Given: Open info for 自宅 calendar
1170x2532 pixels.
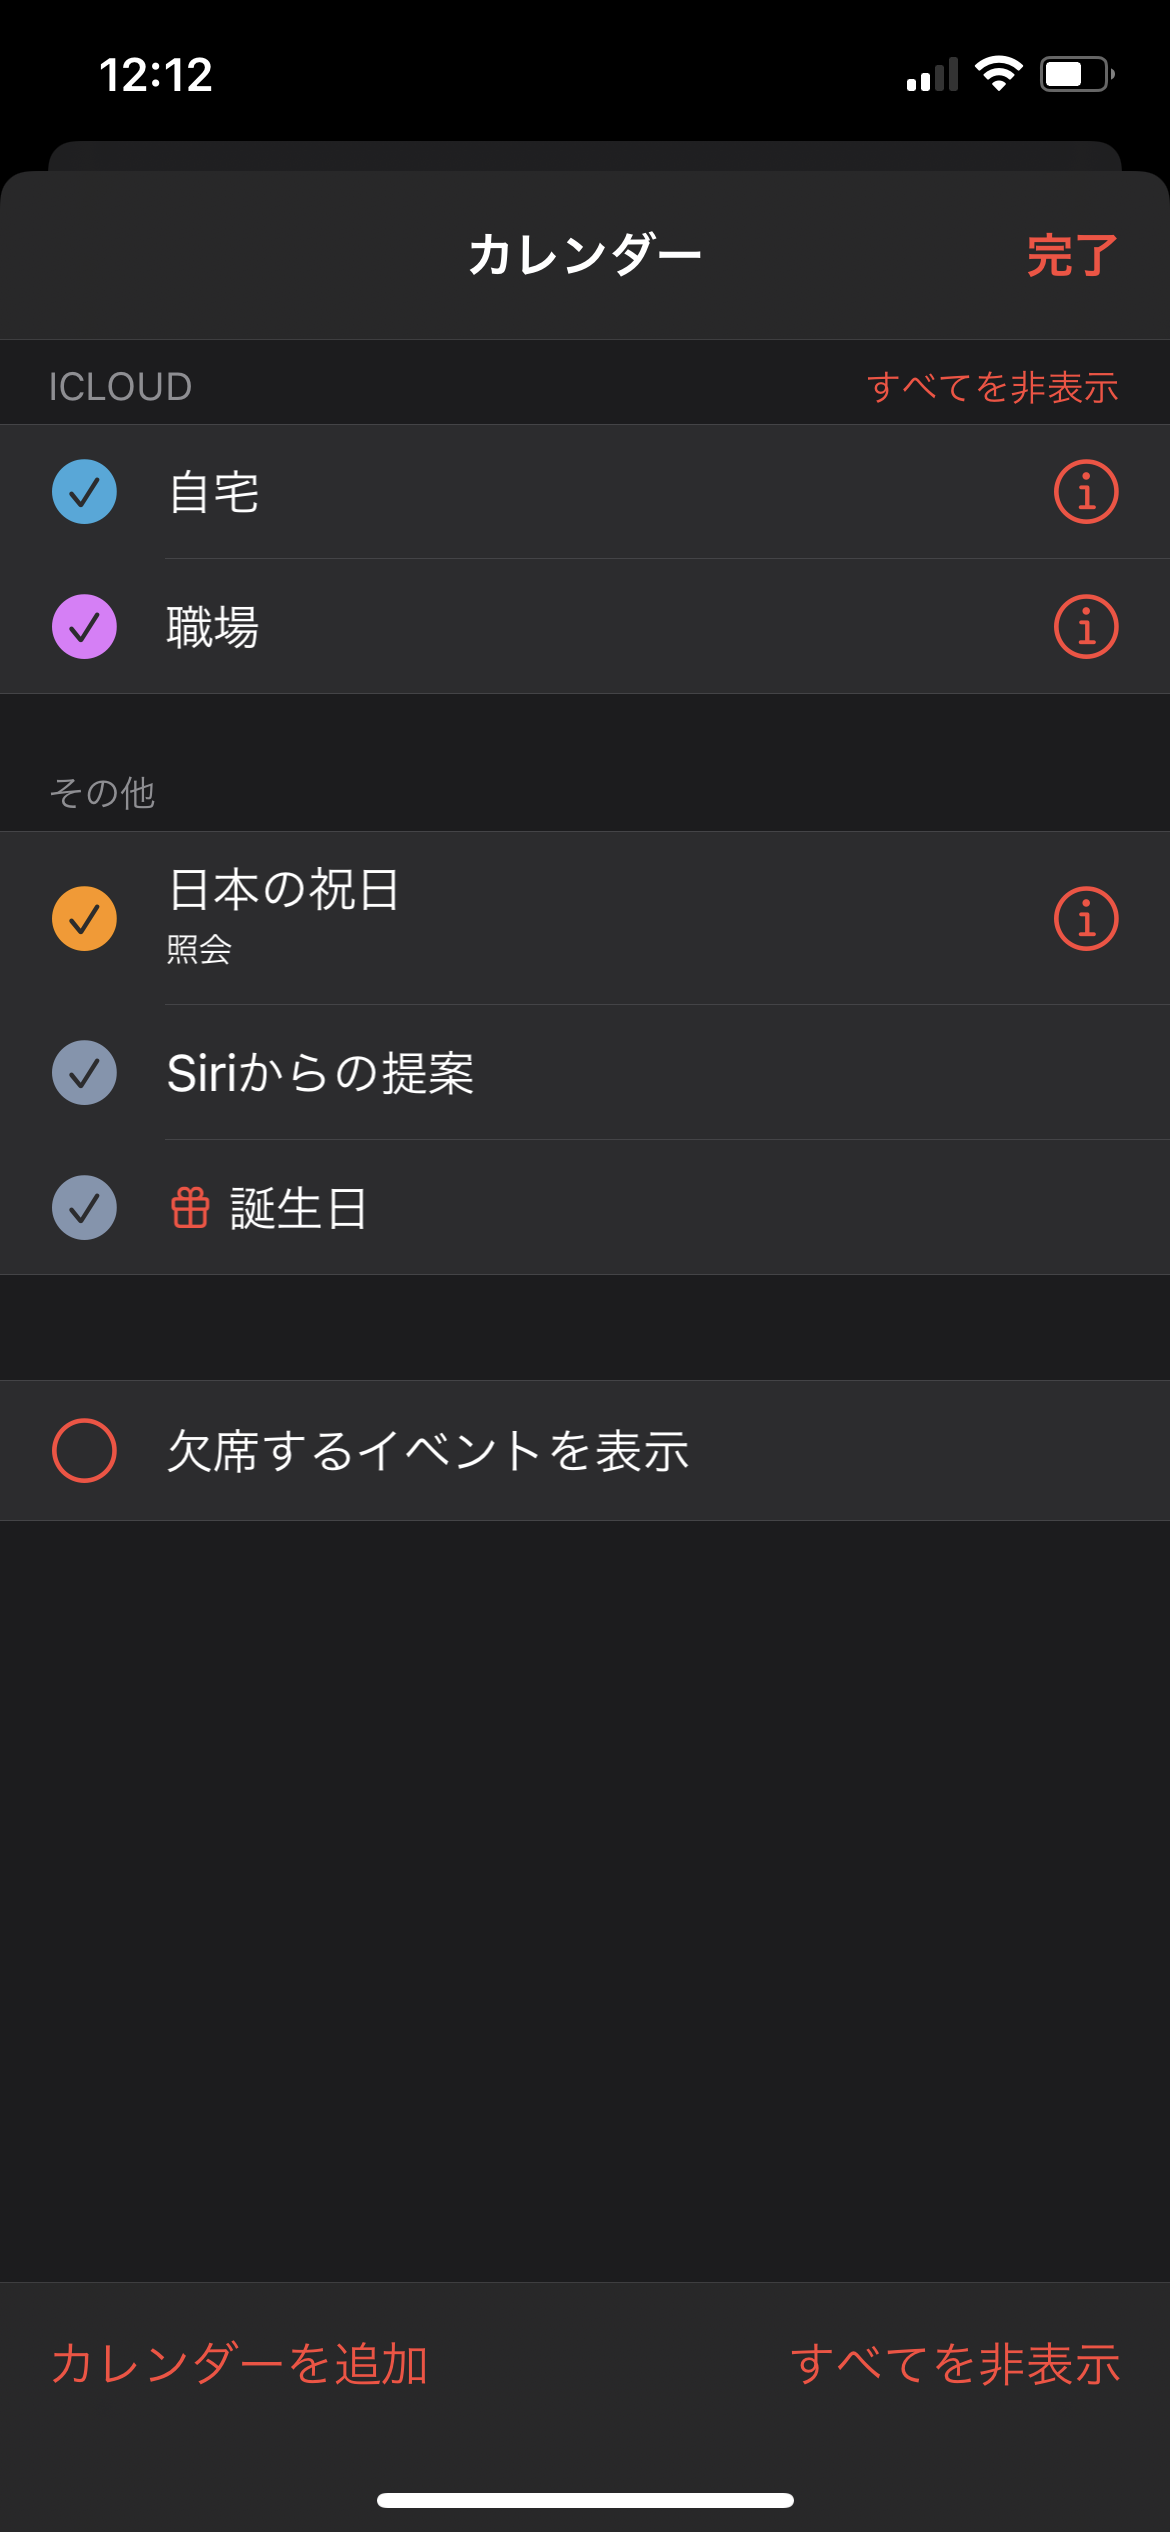Looking at the screenshot, I should (x=1085, y=492).
